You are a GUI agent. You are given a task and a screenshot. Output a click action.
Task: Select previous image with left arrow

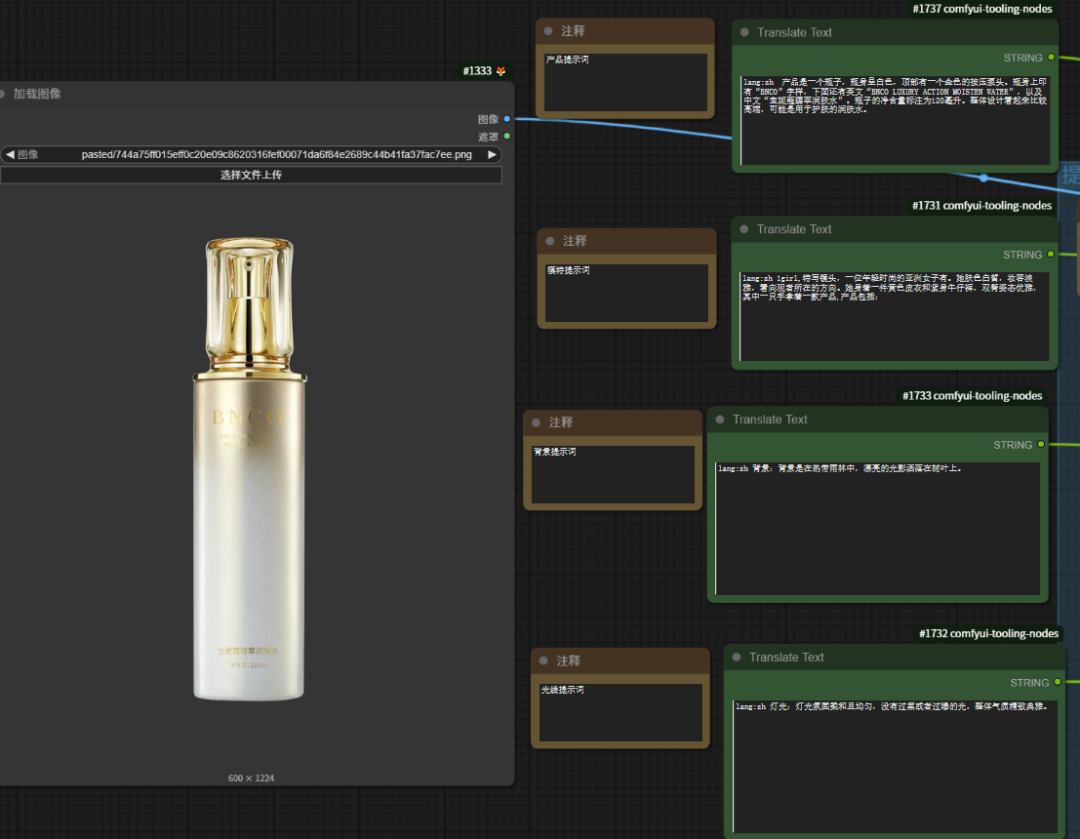[10, 154]
